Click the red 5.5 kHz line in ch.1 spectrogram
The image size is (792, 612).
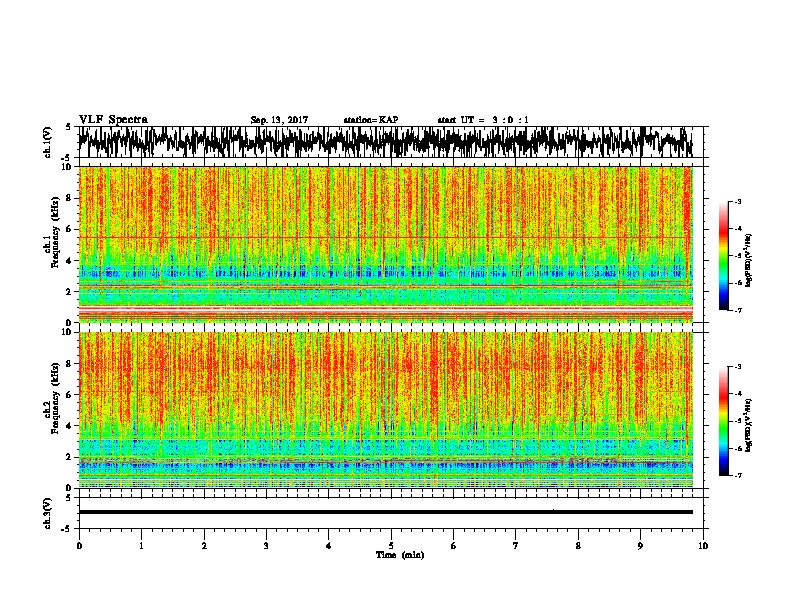385,237
